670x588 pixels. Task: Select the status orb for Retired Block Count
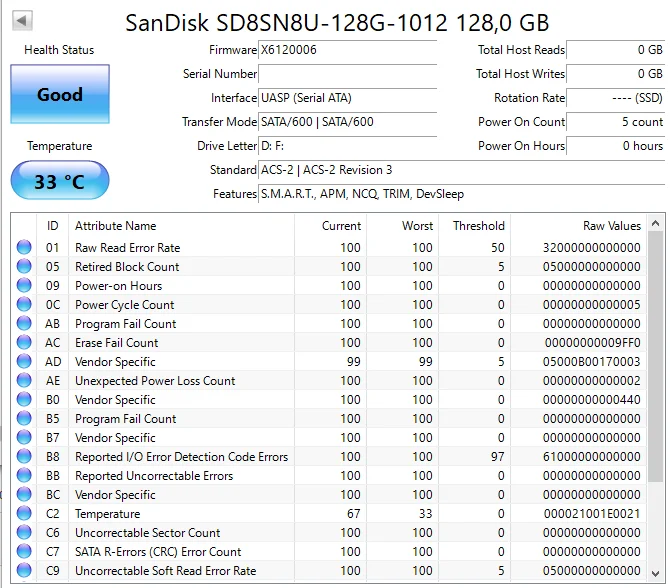(24, 266)
